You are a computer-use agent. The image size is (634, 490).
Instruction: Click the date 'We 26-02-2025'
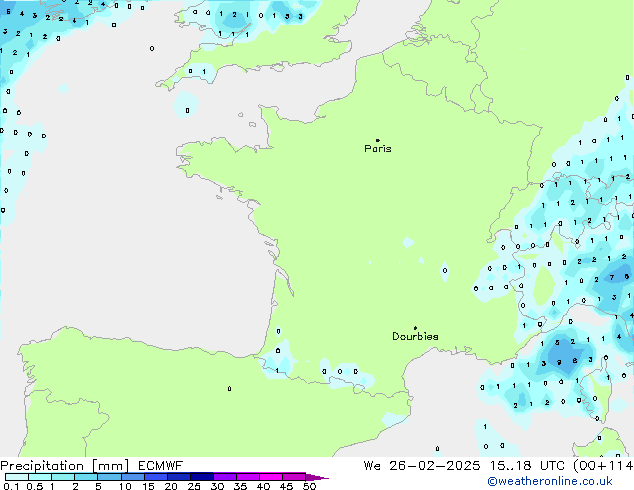pos(422,466)
